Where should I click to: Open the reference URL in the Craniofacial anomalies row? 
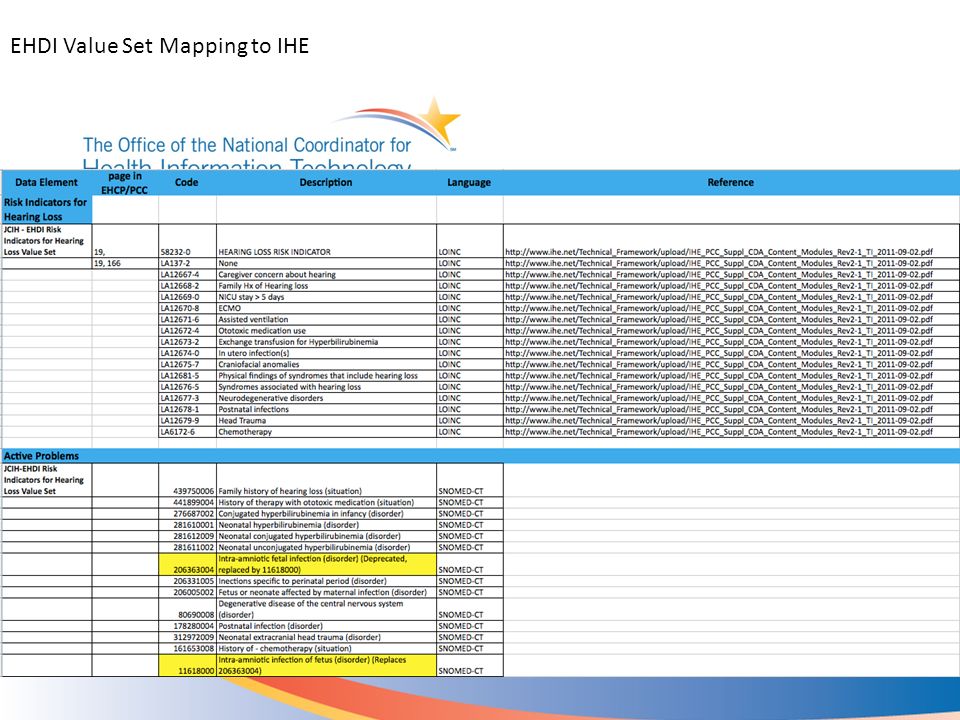[719, 364]
